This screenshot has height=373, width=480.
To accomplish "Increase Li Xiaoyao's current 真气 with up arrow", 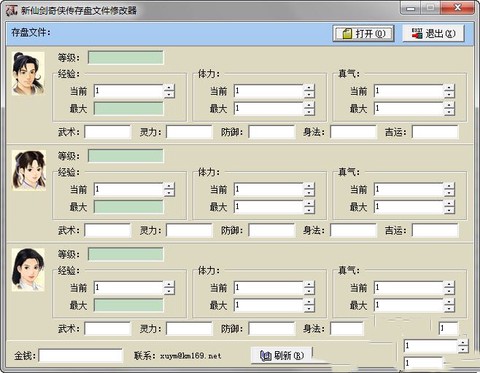I will [449, 88].
